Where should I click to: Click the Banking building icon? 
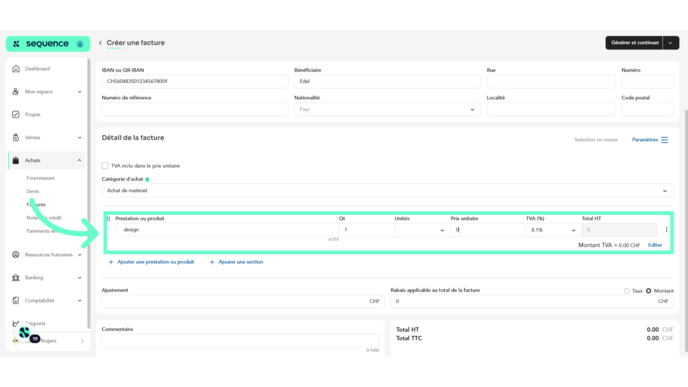pos(16,277)
